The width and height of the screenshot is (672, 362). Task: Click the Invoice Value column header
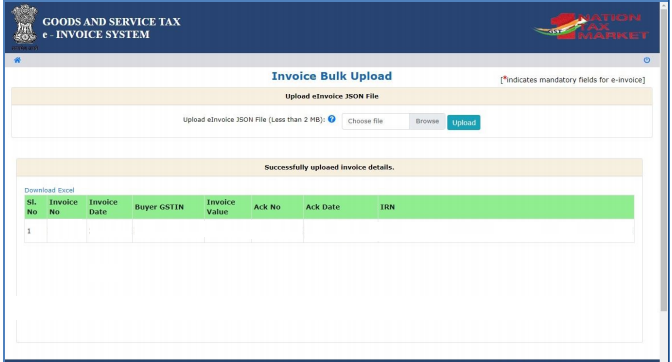point(228,207)
